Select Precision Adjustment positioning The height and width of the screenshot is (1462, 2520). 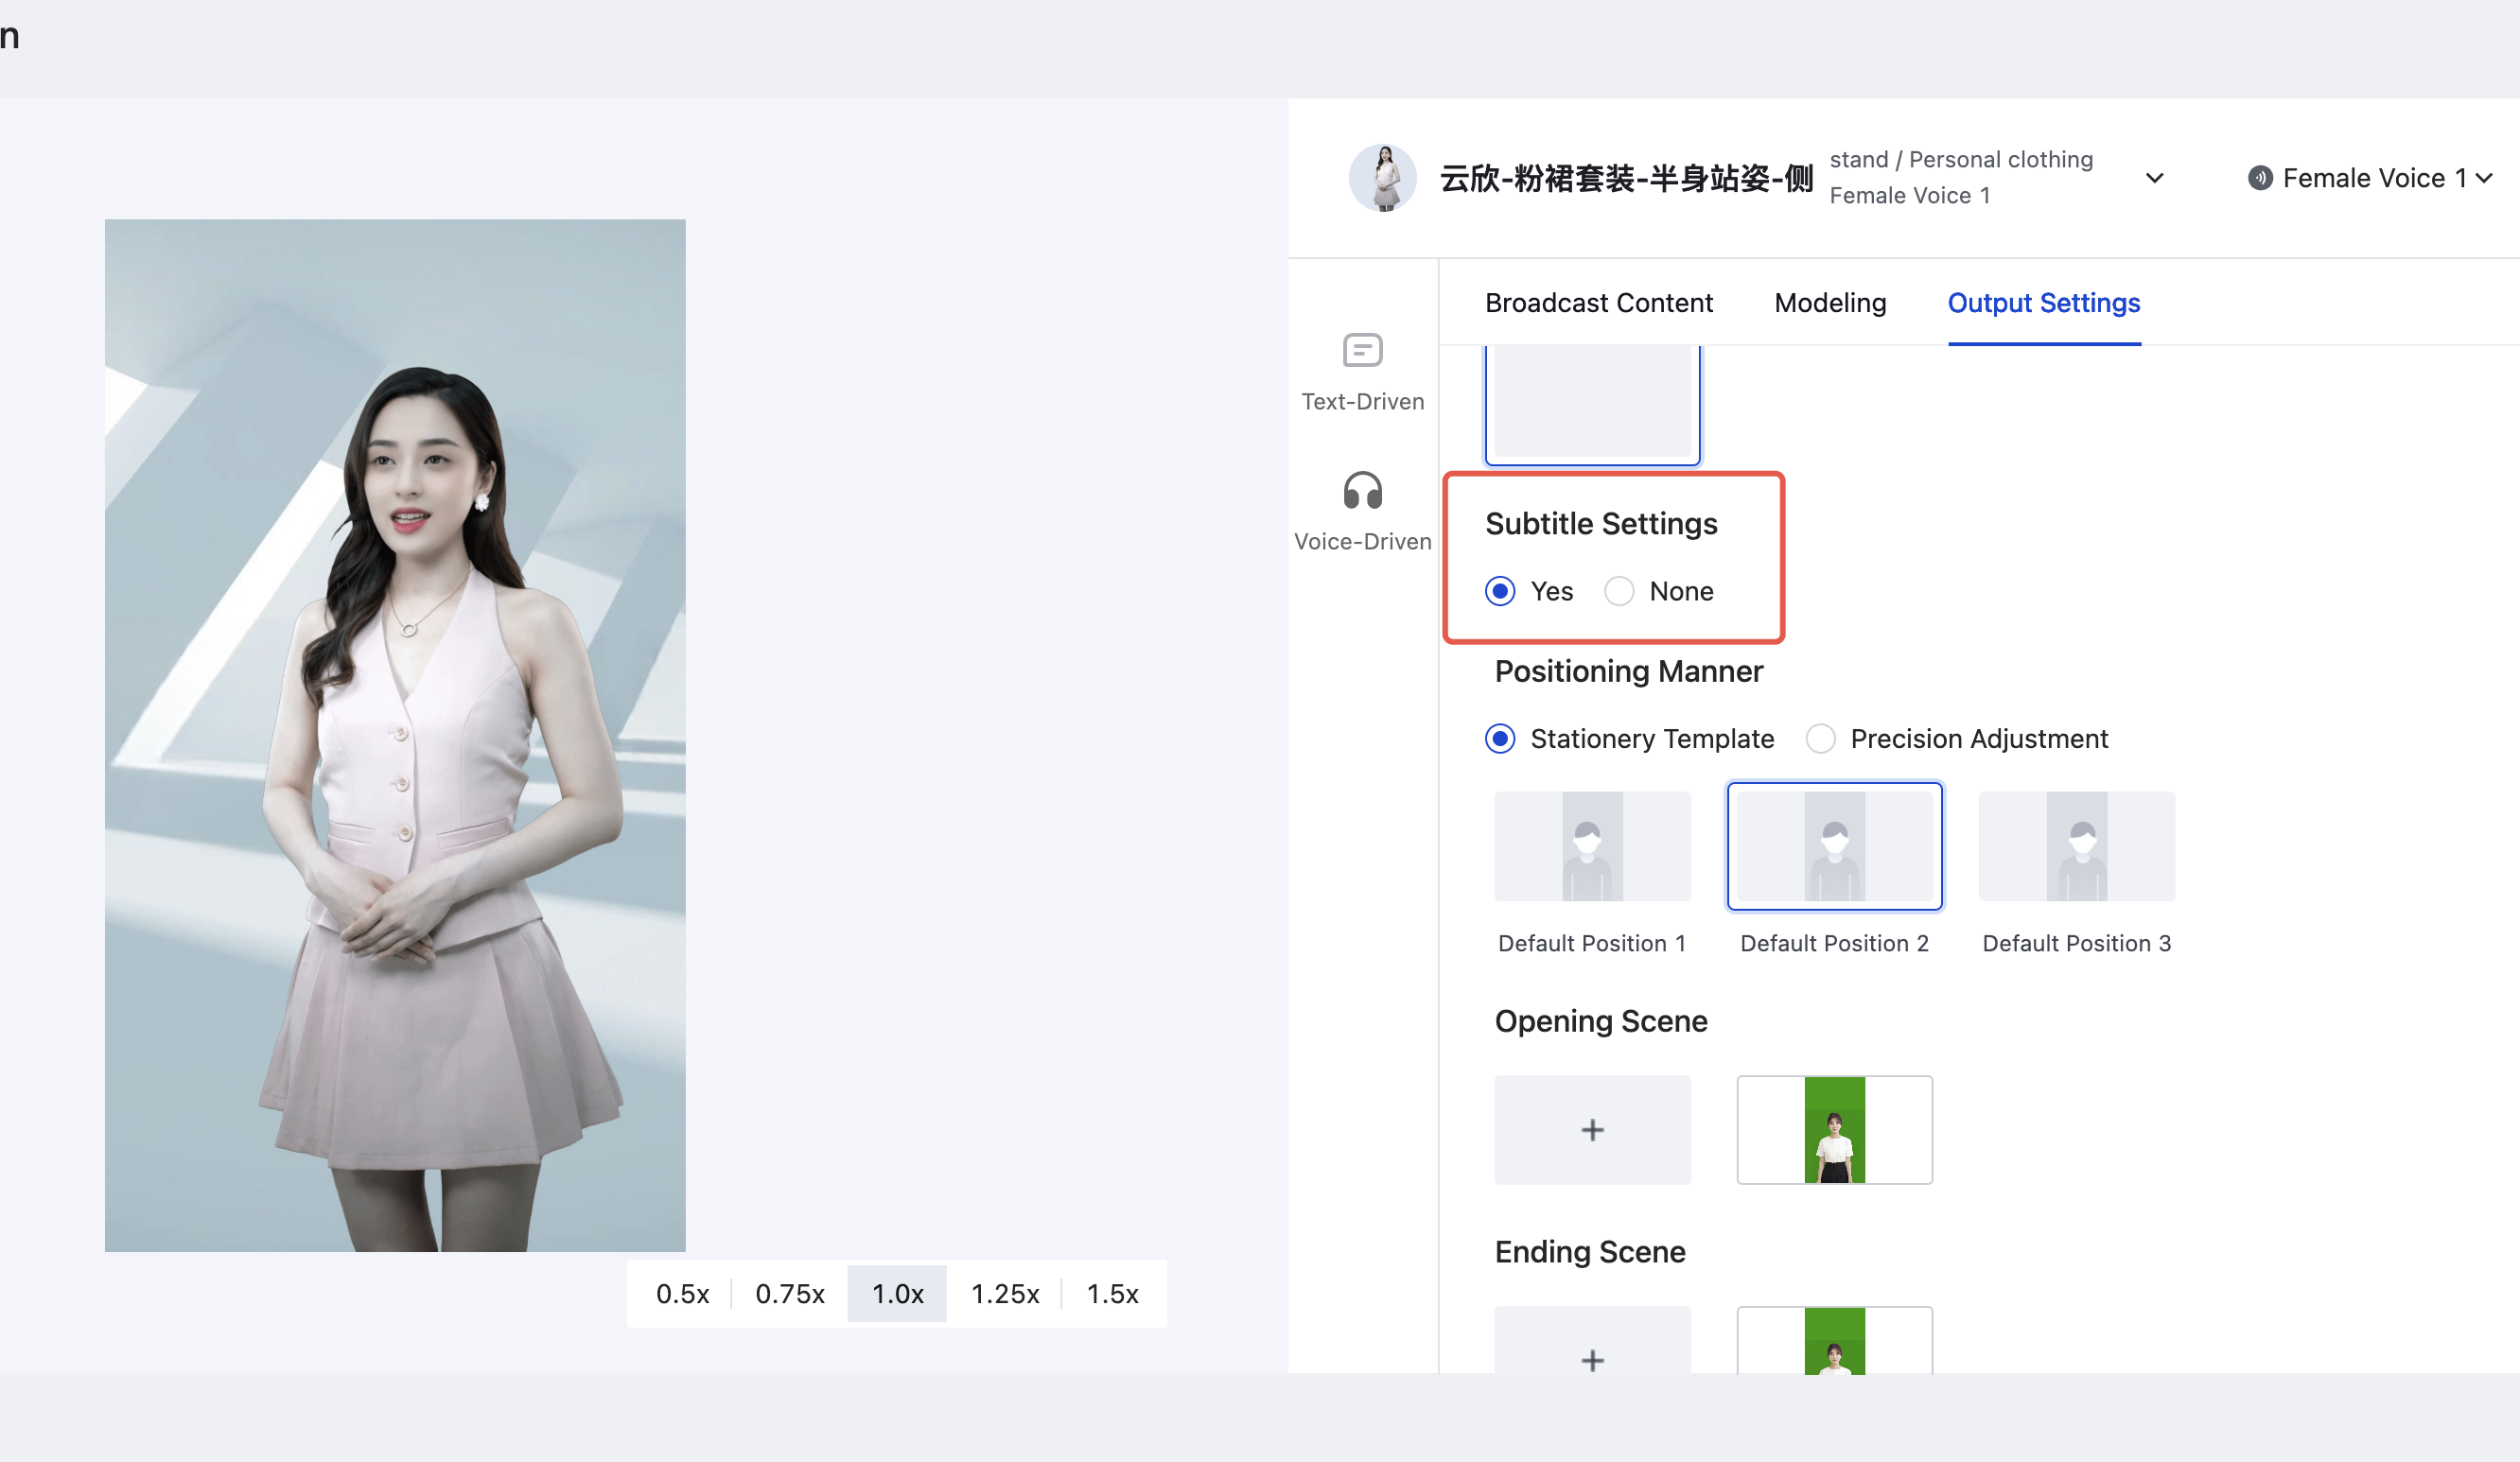(1820, 739)
